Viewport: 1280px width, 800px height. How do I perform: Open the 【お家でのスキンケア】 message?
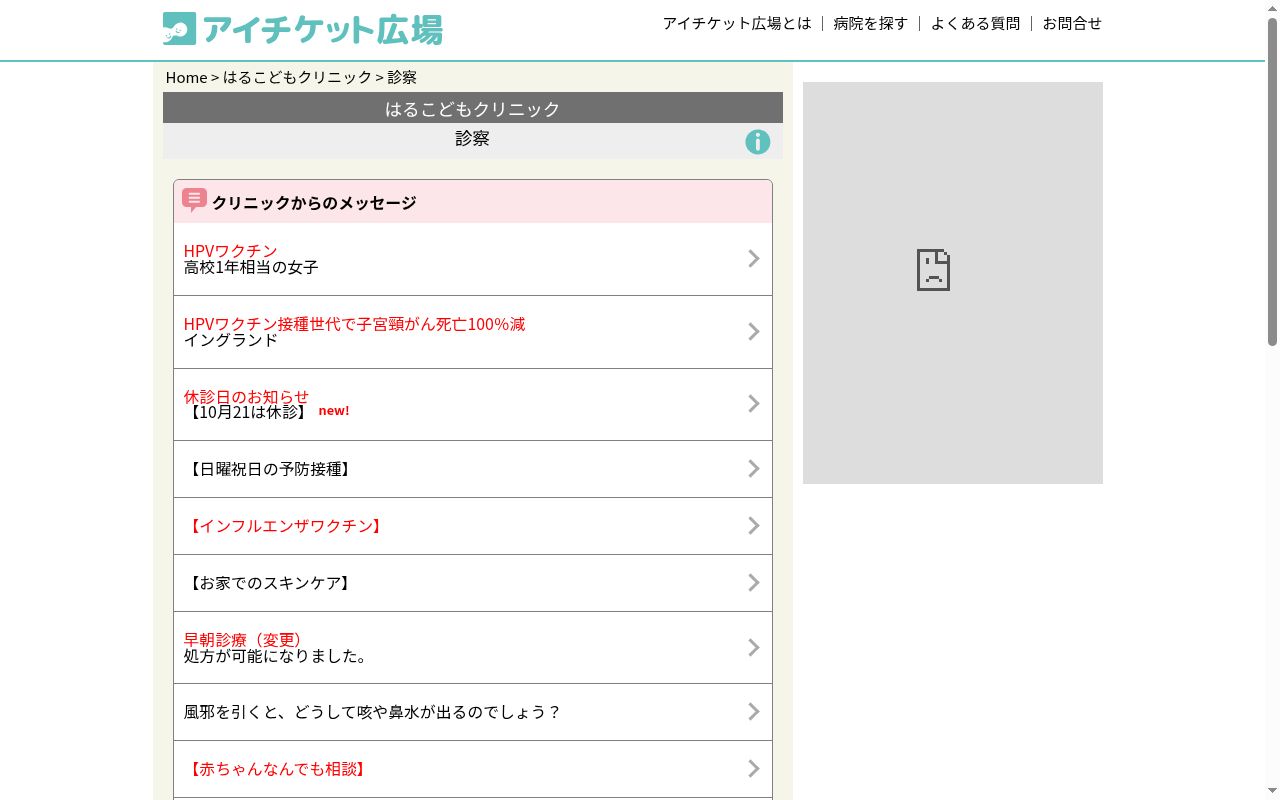point(473,583)
